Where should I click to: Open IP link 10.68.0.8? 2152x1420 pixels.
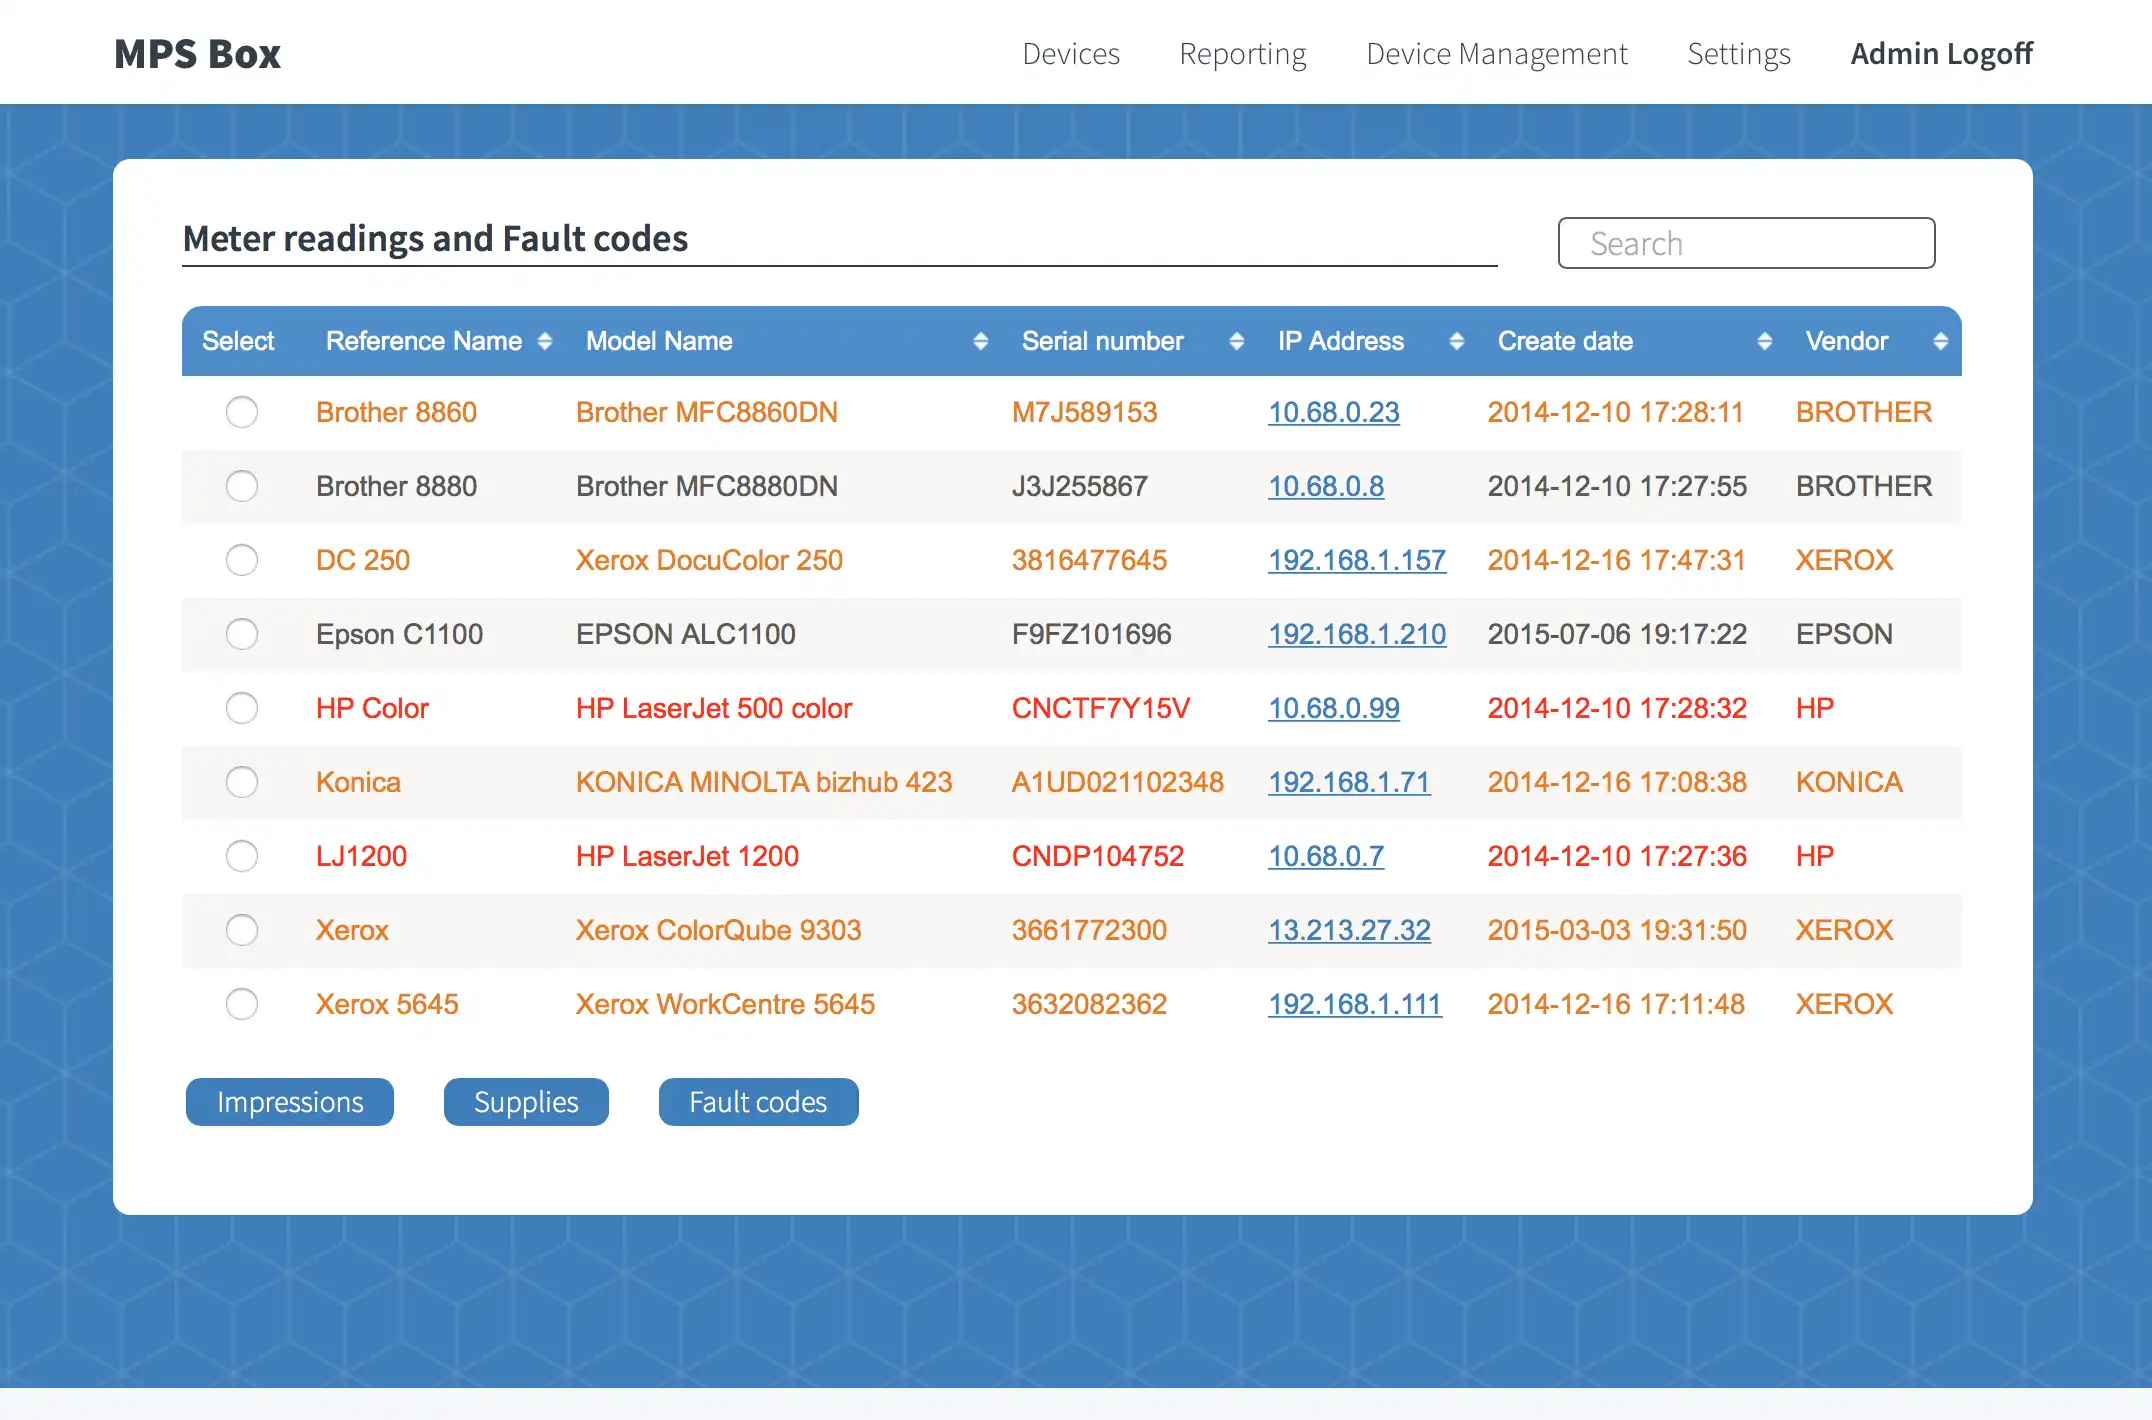click(x=1326, y=486)
